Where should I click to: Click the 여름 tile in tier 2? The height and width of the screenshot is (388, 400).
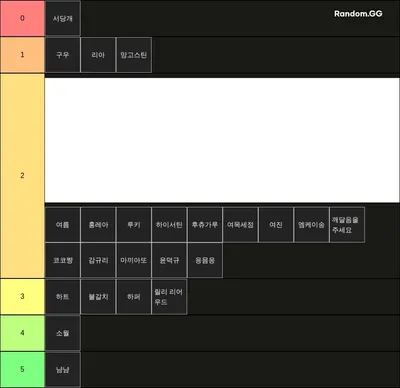click(63, 225)
